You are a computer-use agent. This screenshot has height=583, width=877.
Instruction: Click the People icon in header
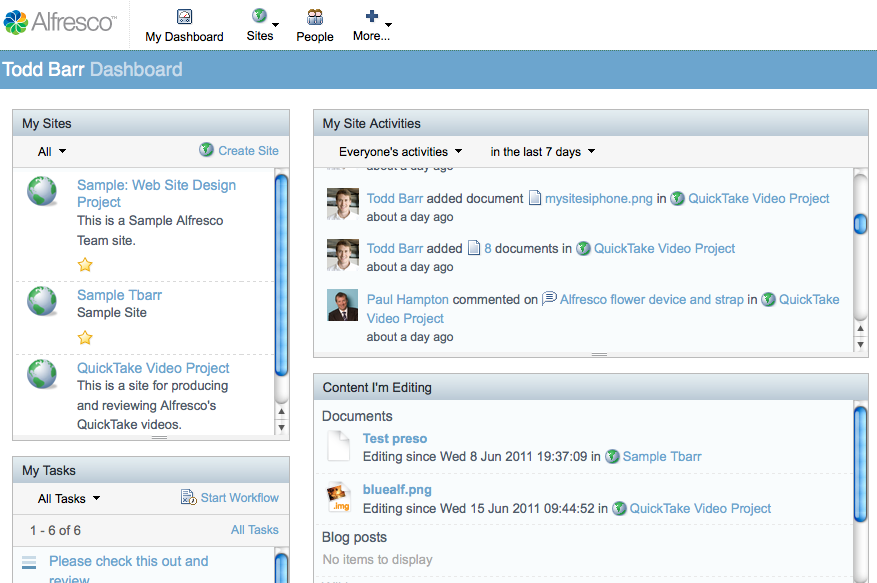click(x=315, y=17)
